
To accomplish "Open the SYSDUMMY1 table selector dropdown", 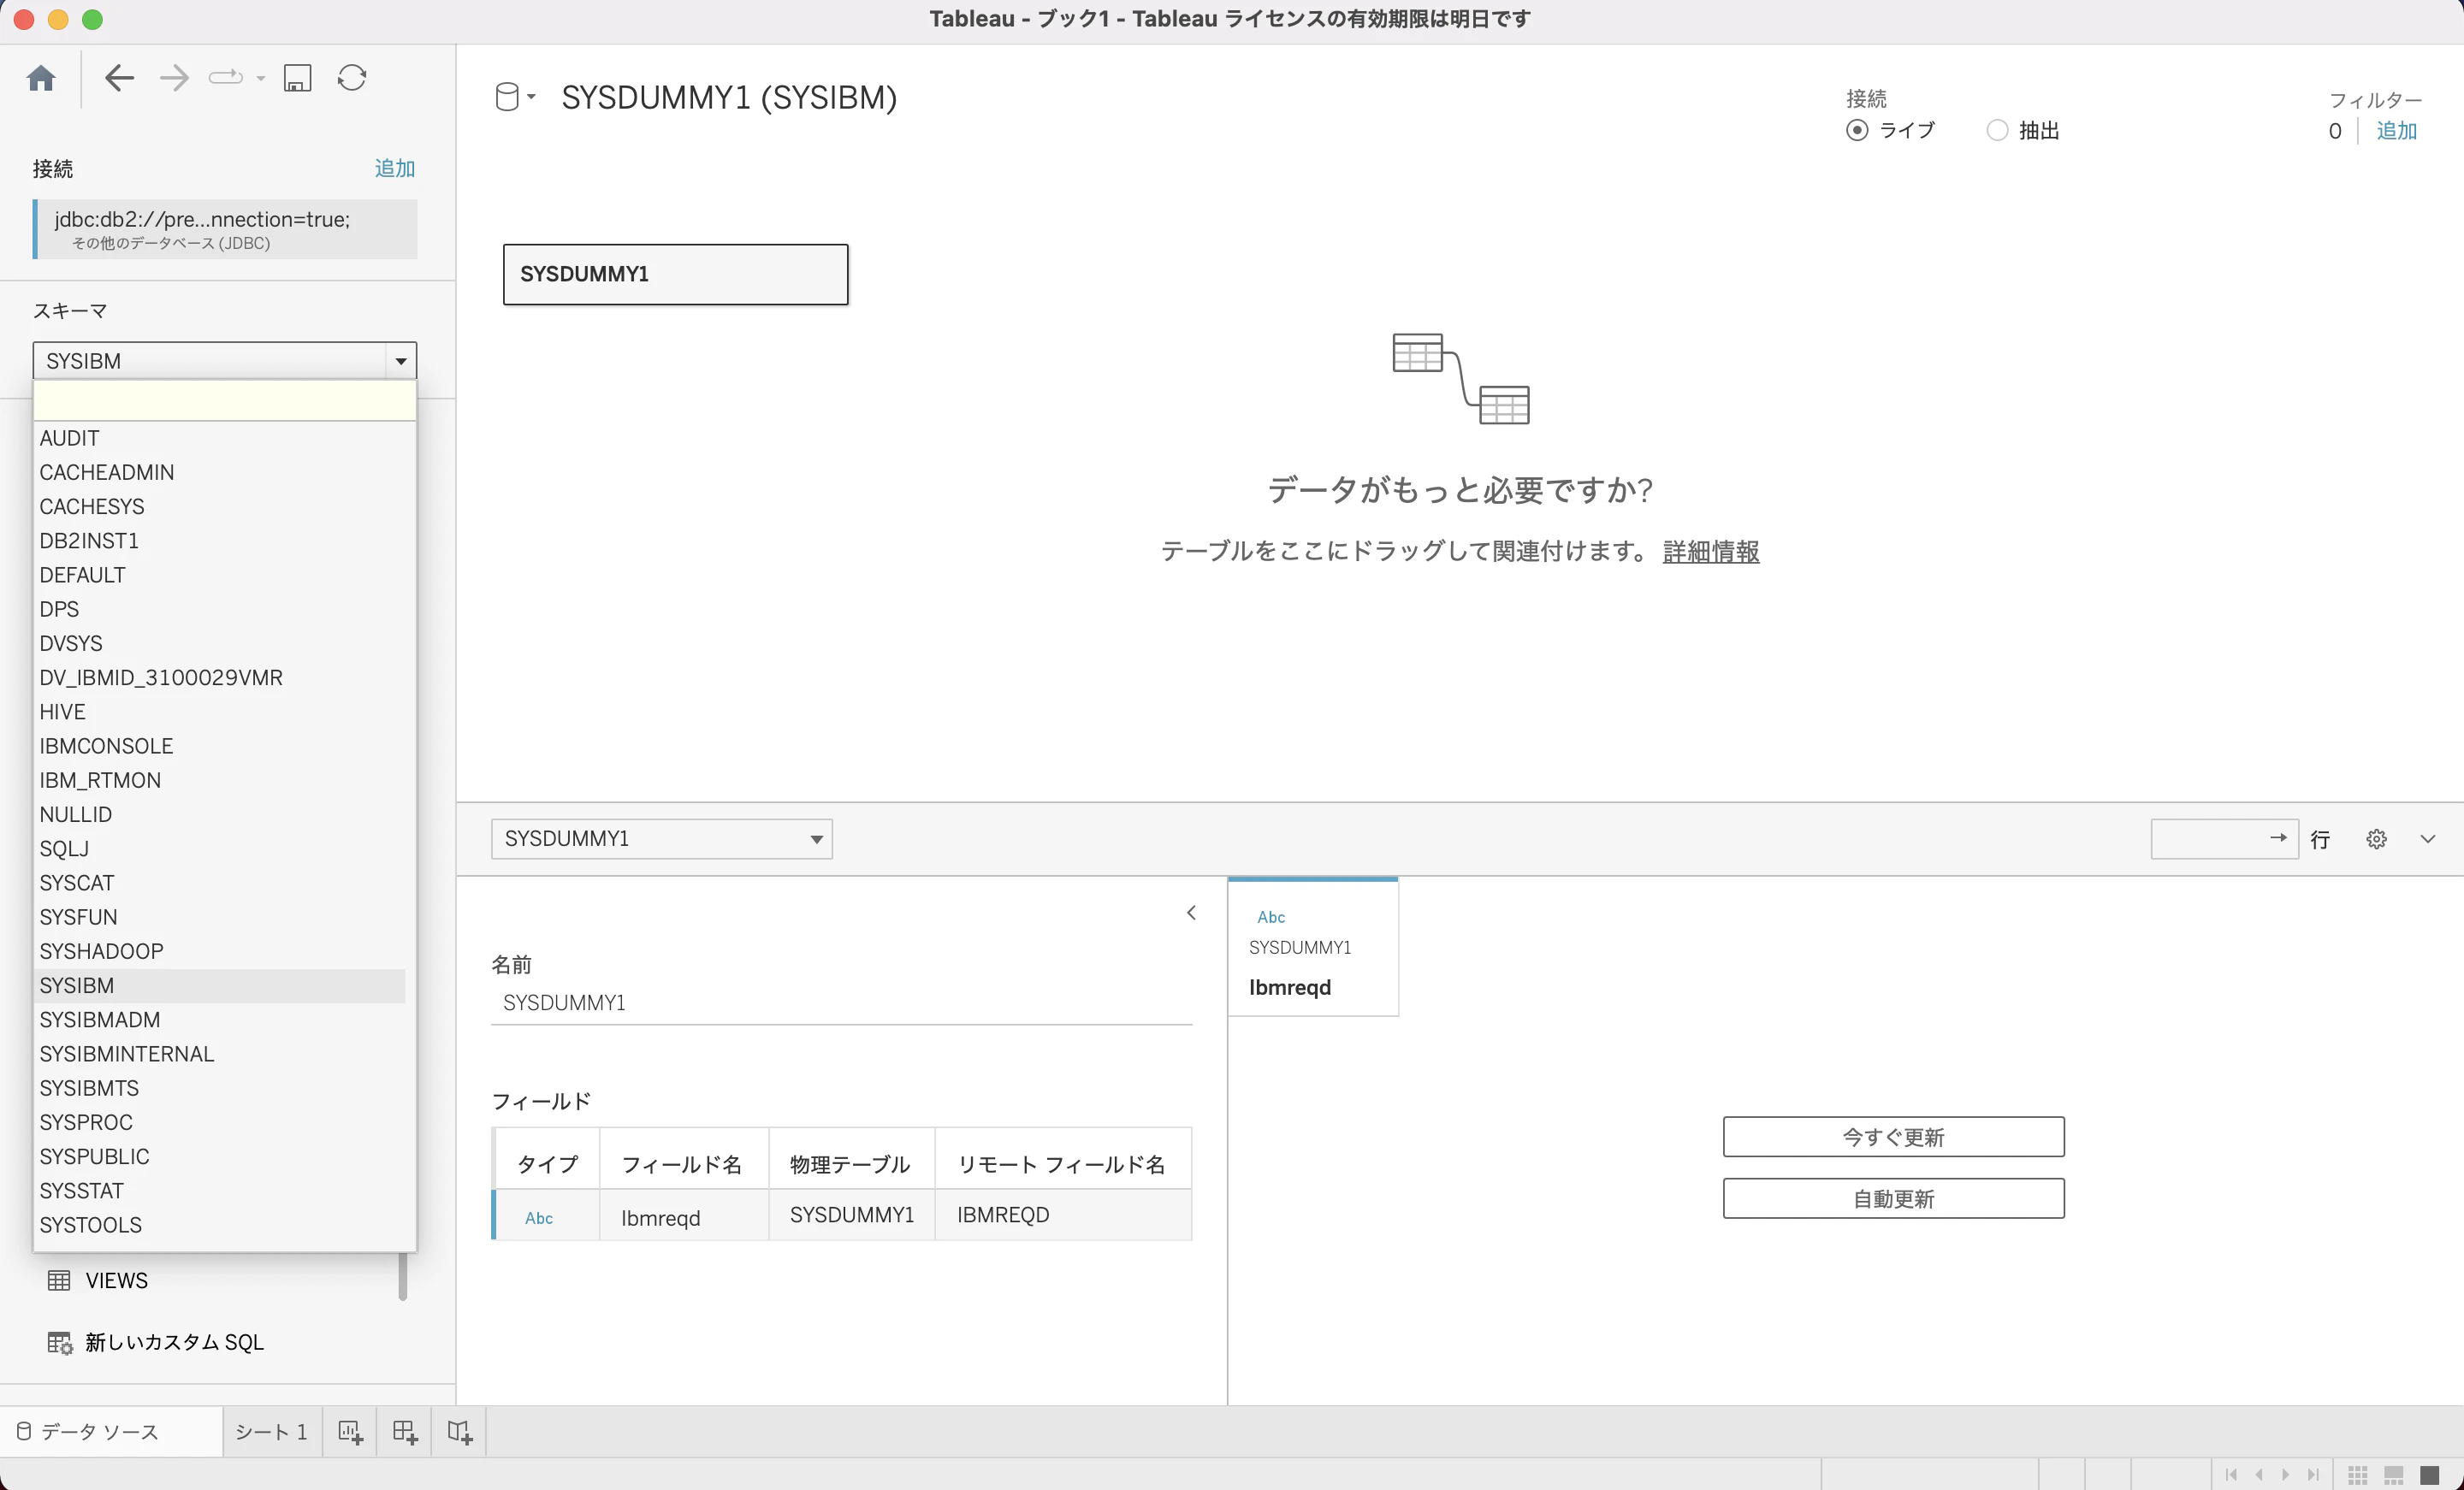I will pos(662,839).
